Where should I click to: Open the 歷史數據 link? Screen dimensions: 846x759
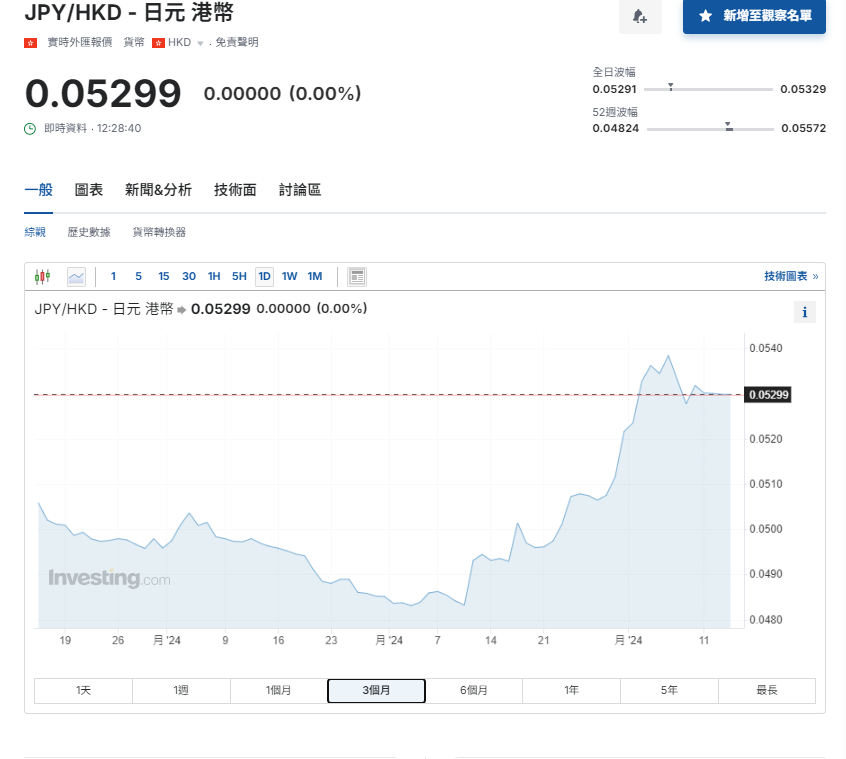tap(89, 232)
